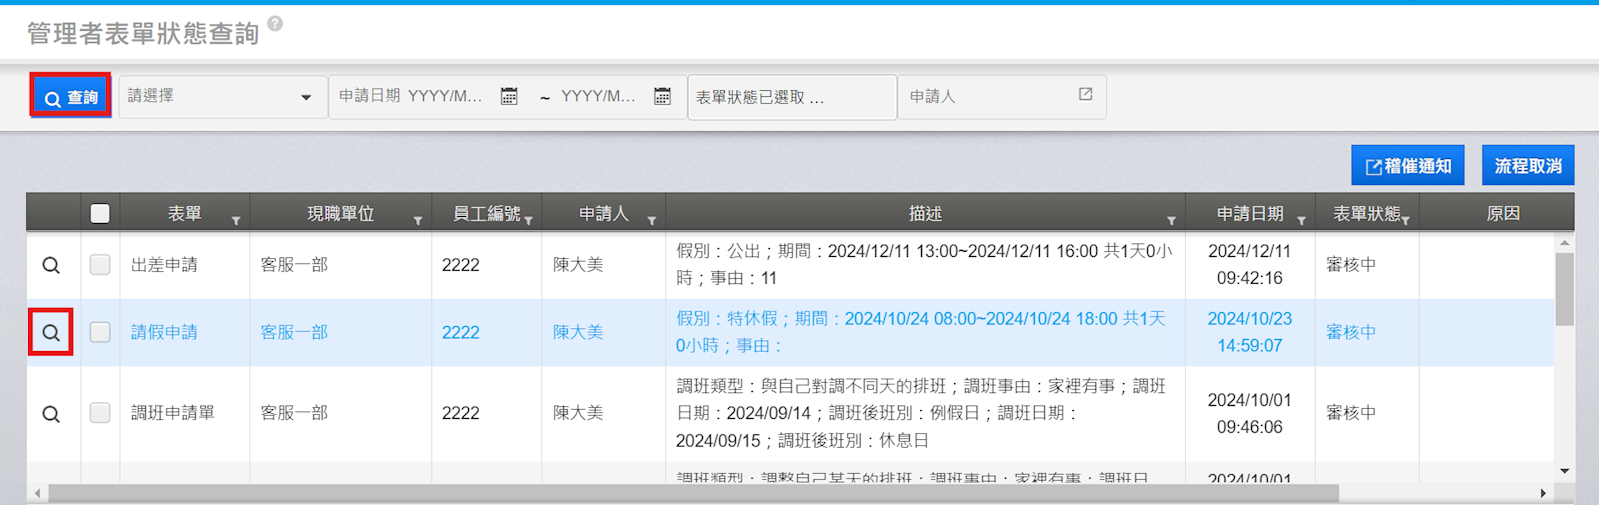Click the 申請人 popup selector icon
This screenshot has height=505, width=1599.
tap(1085, 95)
